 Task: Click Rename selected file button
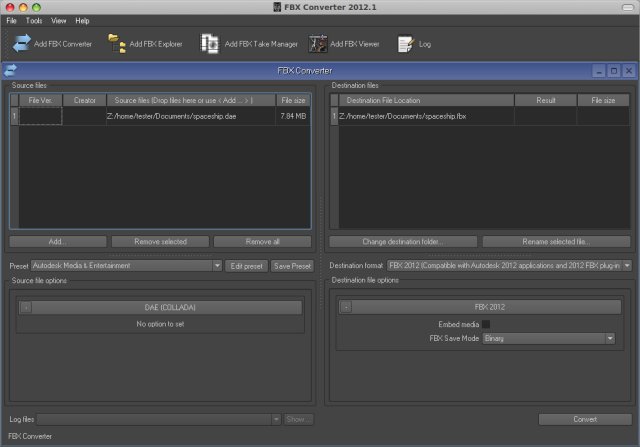point(556,242)
